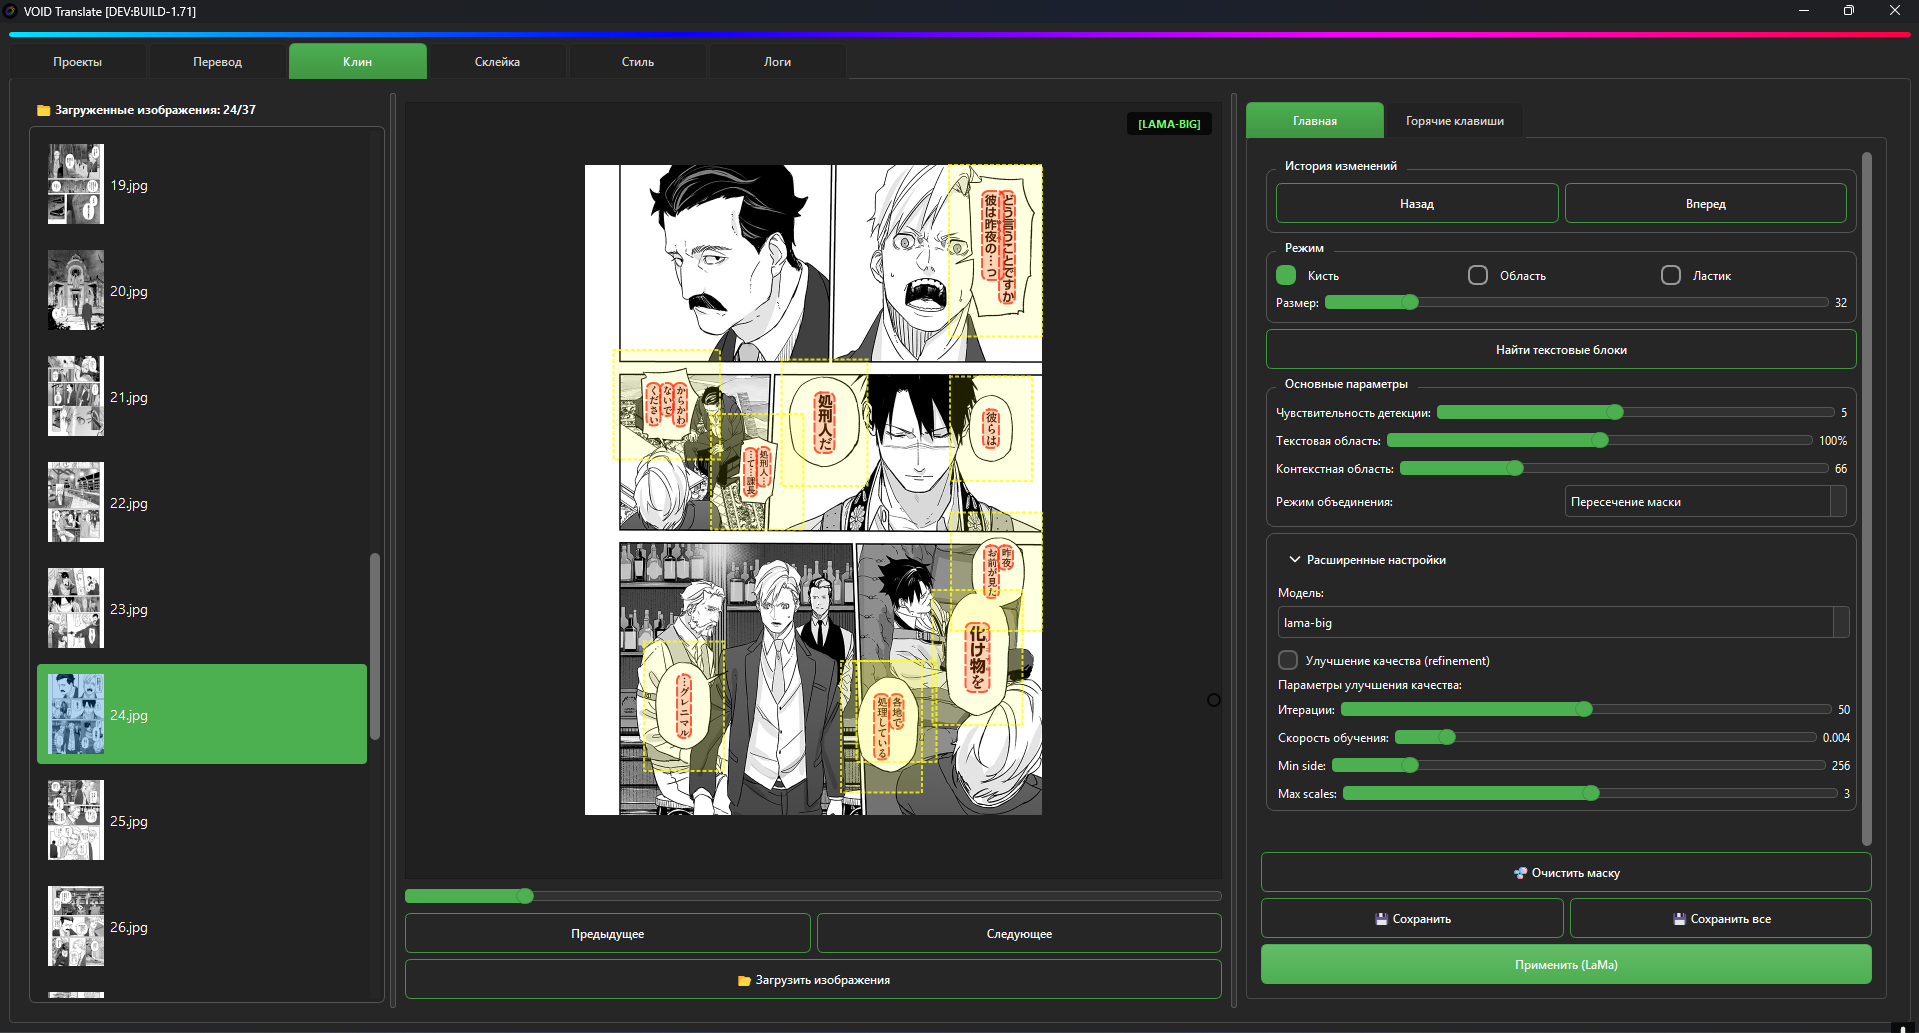Click the folder icon beside loaded images count
Viewport: 1919px width, 1033px height.
click(x=43, y=110)
